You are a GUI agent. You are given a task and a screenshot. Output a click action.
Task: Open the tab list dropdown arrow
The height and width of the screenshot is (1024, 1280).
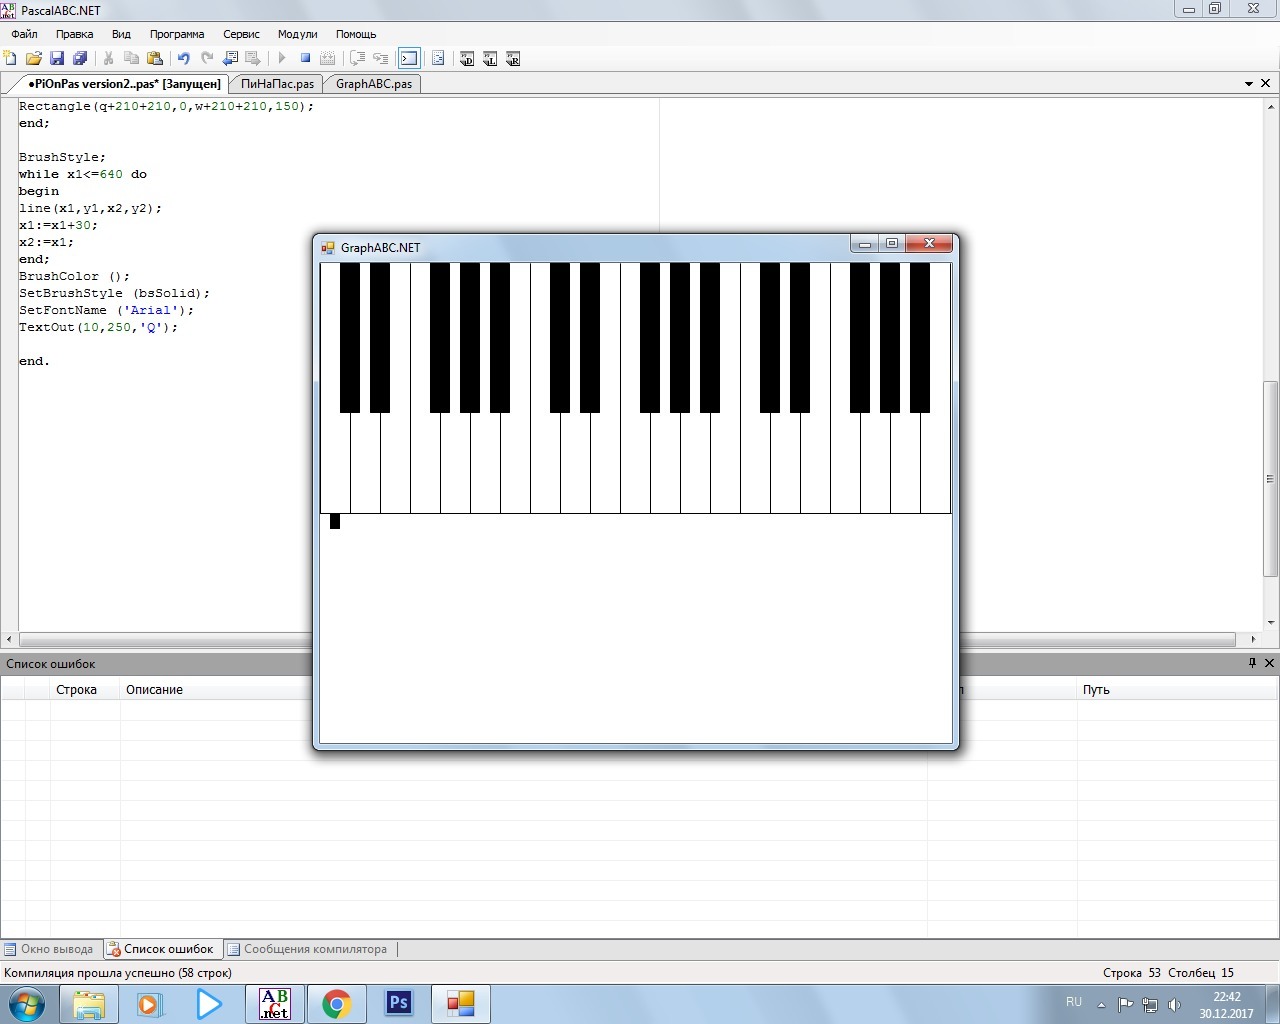(1249, 84)
